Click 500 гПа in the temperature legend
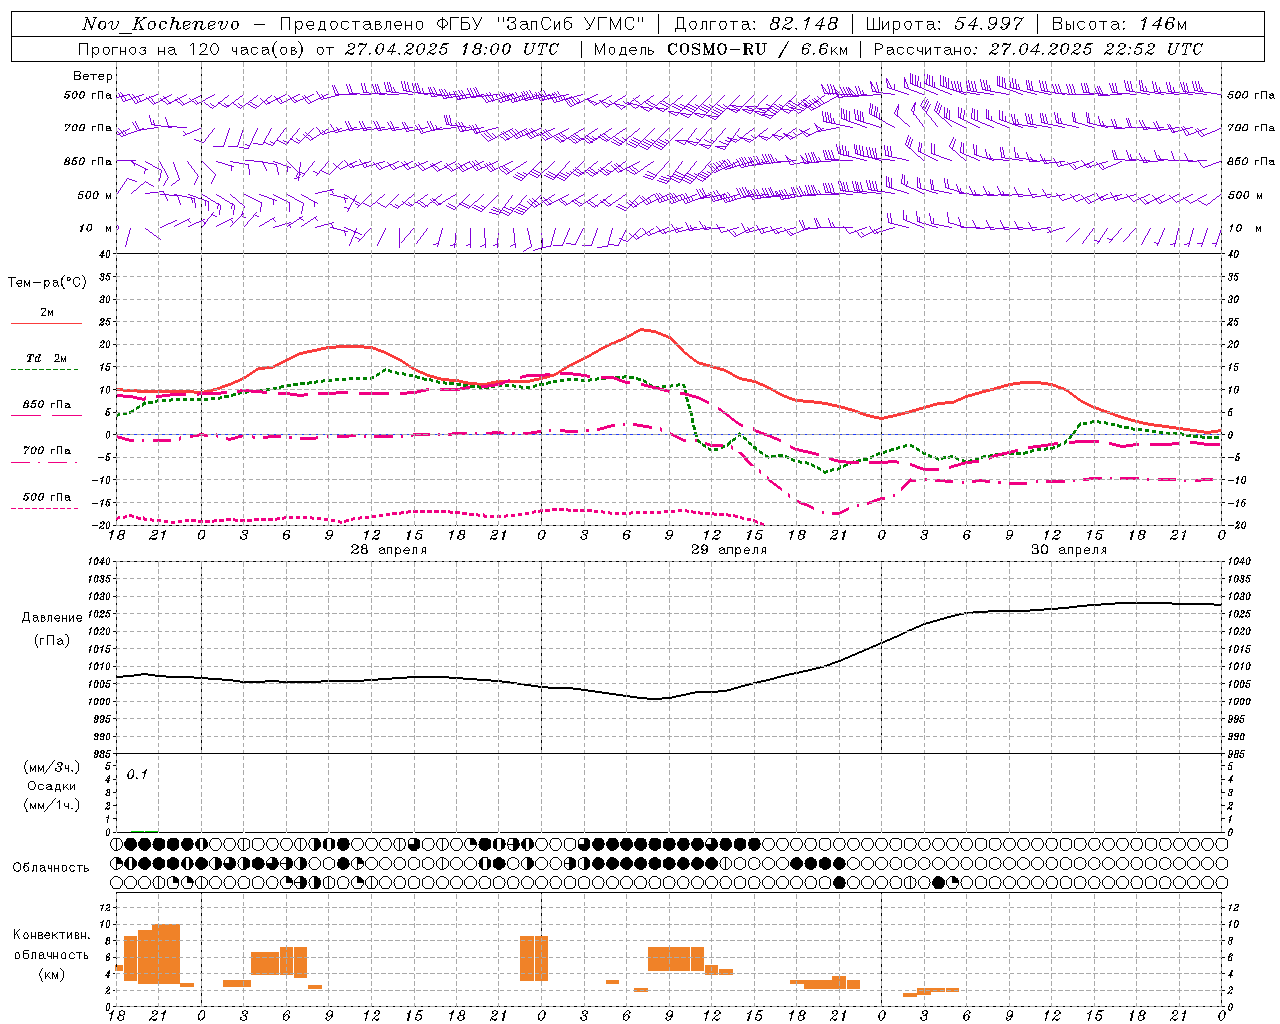1280x1024 pixels. pos(47,500)
